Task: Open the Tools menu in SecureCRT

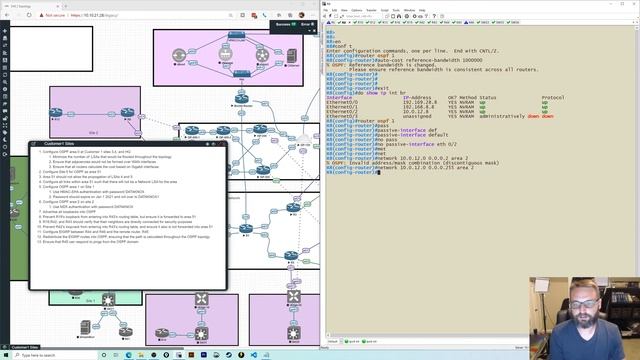Action: tap(396, 10)
